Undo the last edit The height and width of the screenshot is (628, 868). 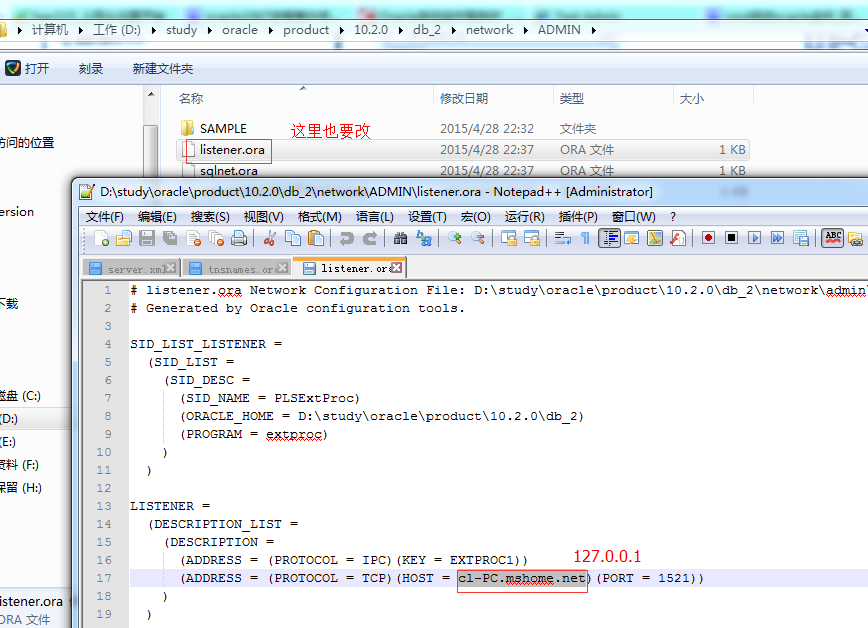347,238
